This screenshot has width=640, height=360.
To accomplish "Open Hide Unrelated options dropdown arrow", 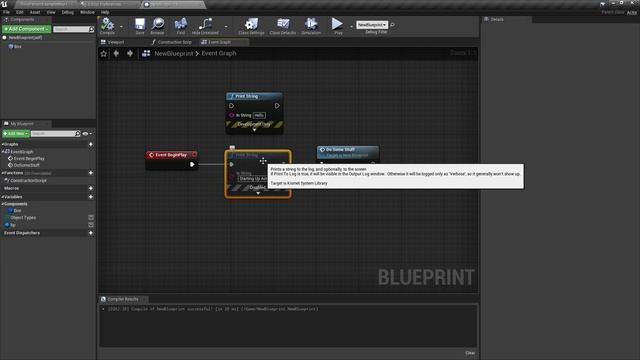I will coord(226,27).
